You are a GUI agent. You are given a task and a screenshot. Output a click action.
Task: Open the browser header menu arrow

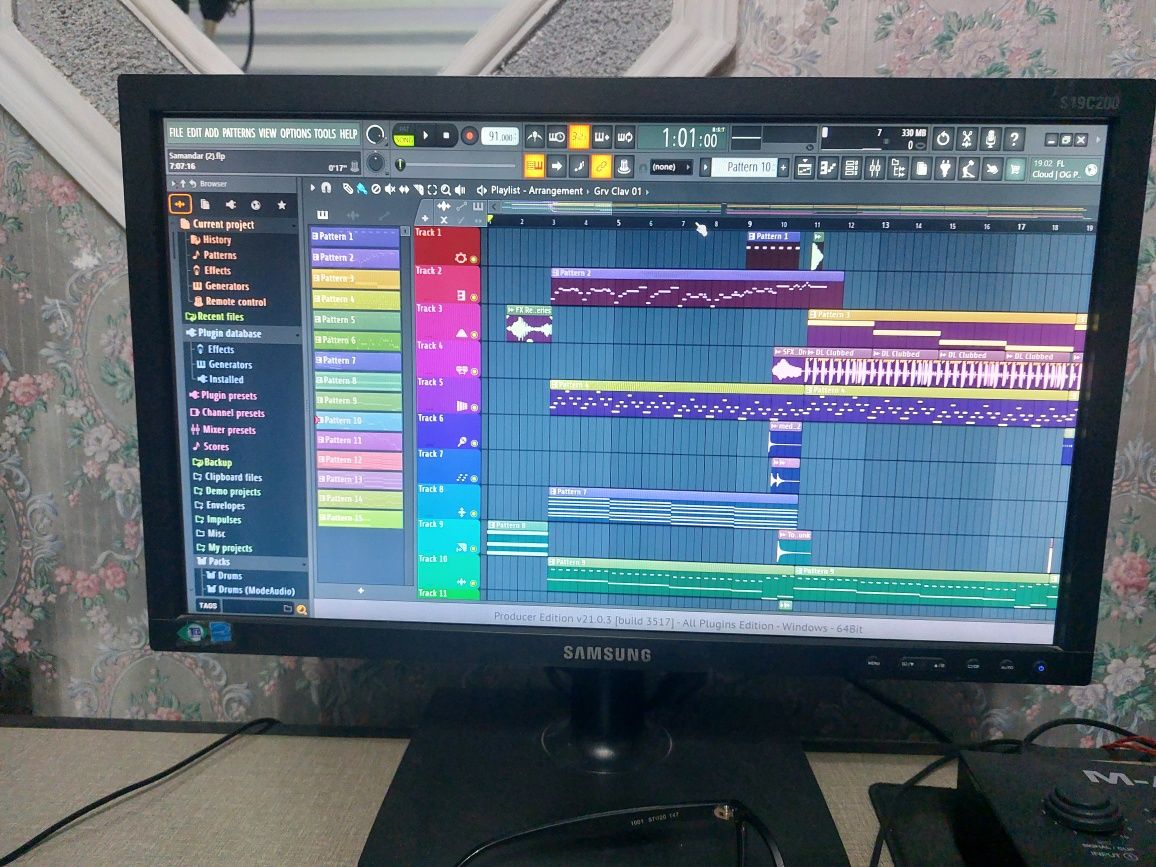[174, 183]
